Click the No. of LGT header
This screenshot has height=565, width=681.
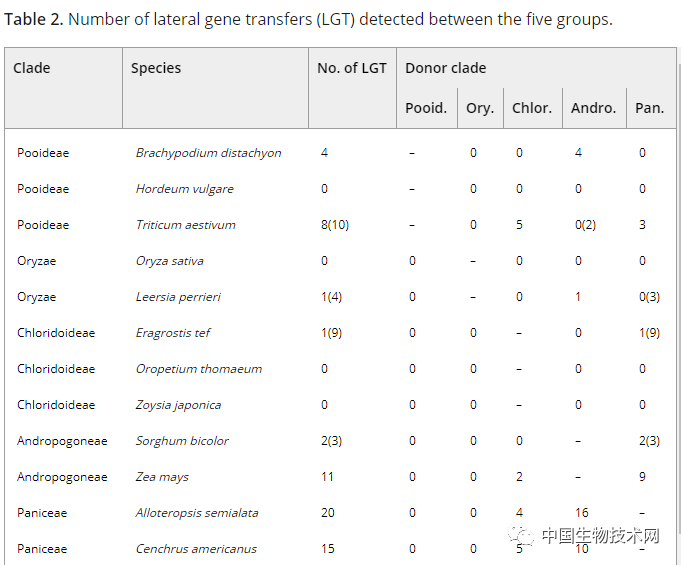[352, 68]
